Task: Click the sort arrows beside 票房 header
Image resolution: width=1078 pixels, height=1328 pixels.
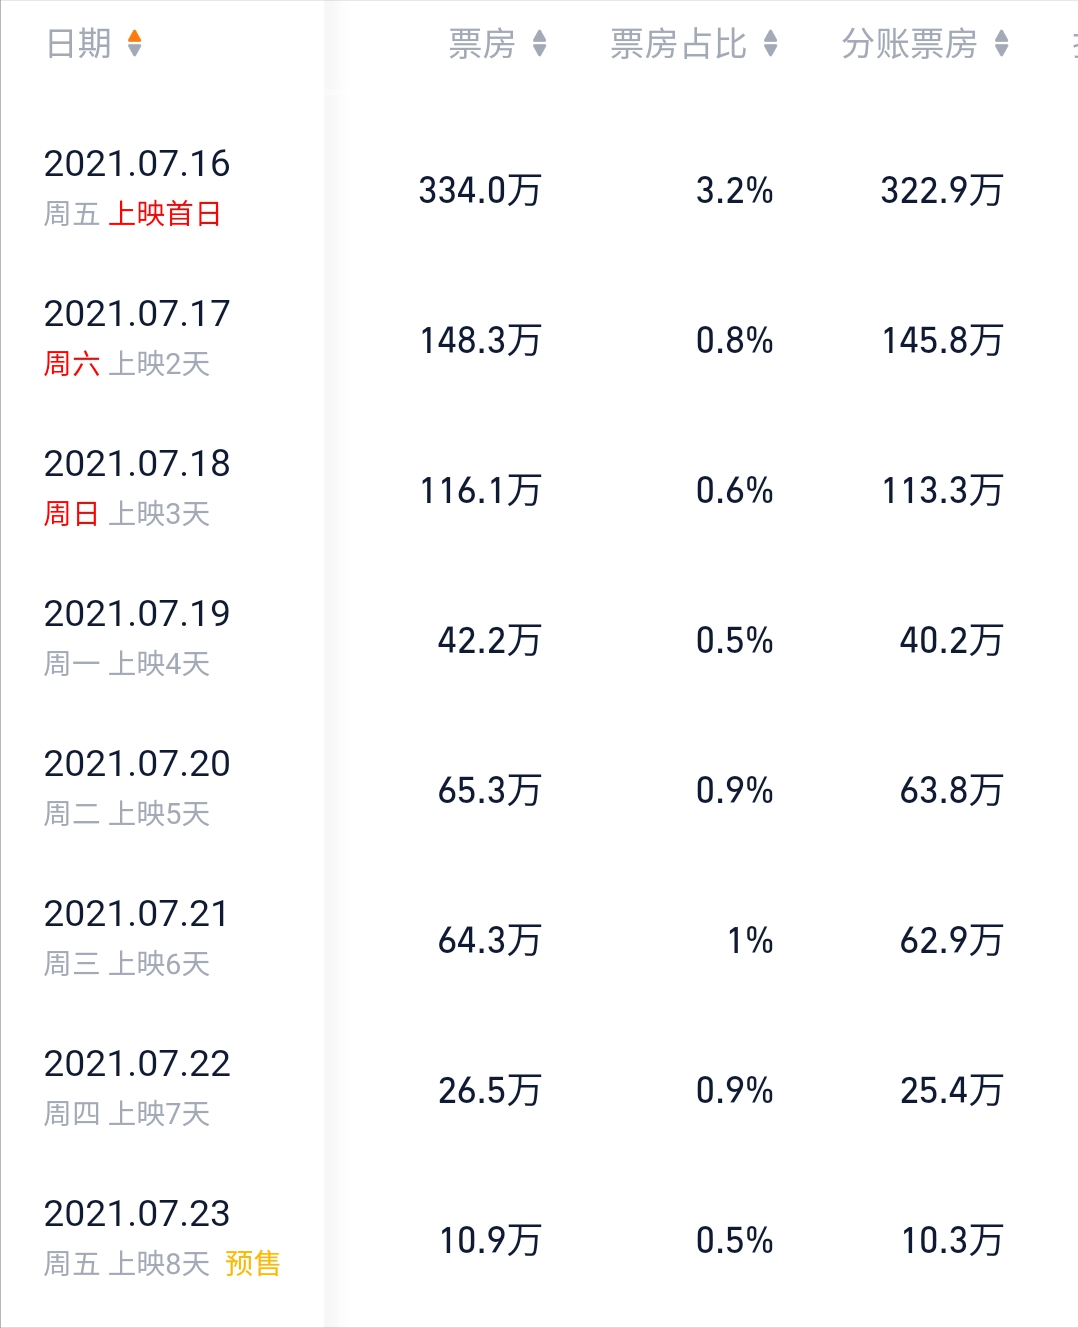Action: pos(540,44)
